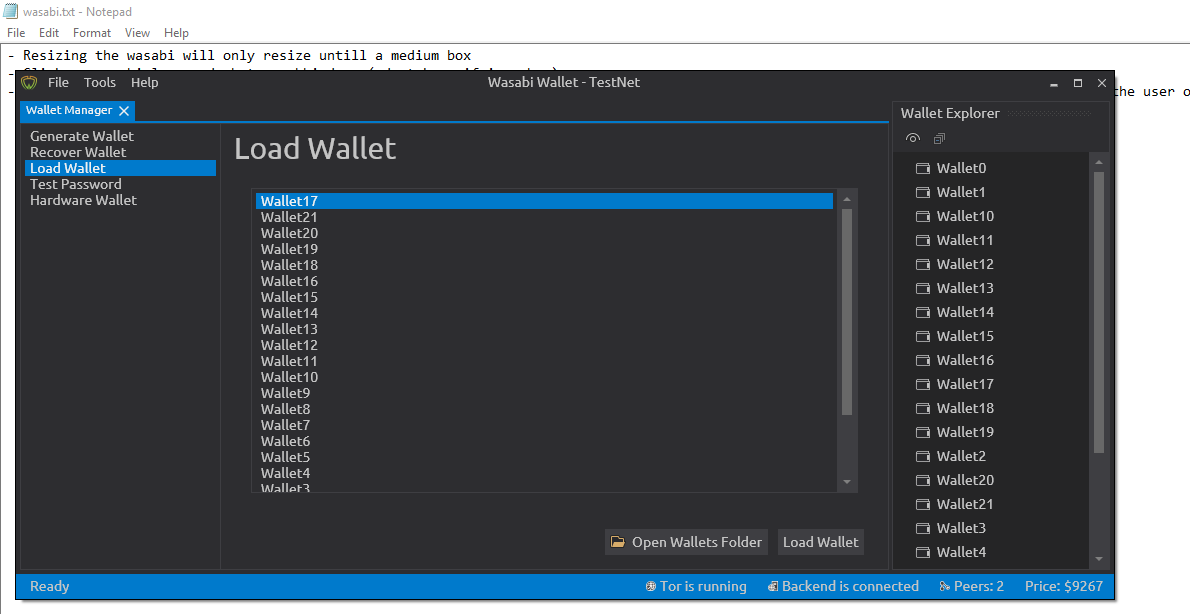Select Load Wallet in the sidebar

tap(121, 168)
